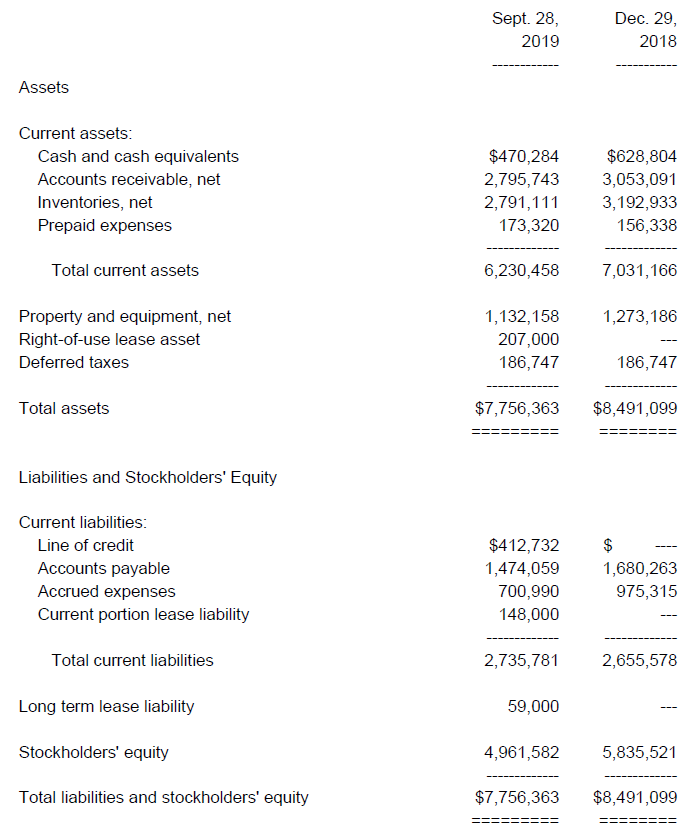
Task: Click the Current portion lease liability label
Action: 143,614
